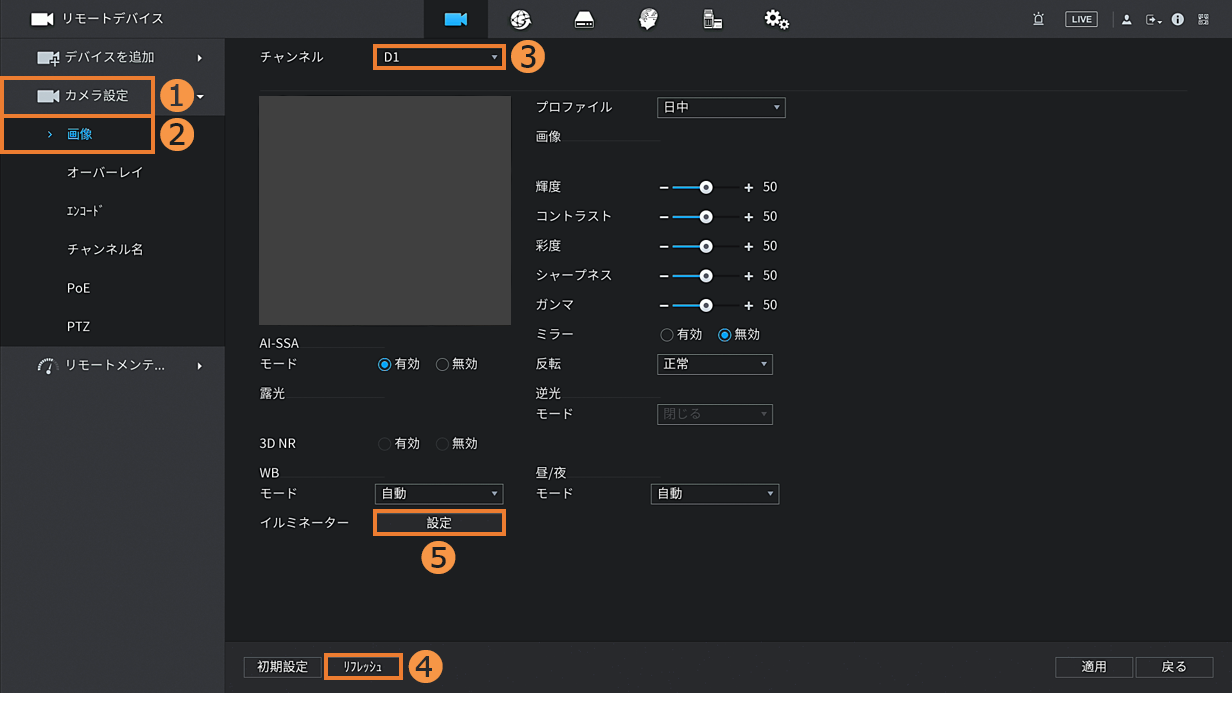Switch to LIVE view button
Image resolution: width=1232 pixels, height=716 pixels.
(x=1081, y=19)
